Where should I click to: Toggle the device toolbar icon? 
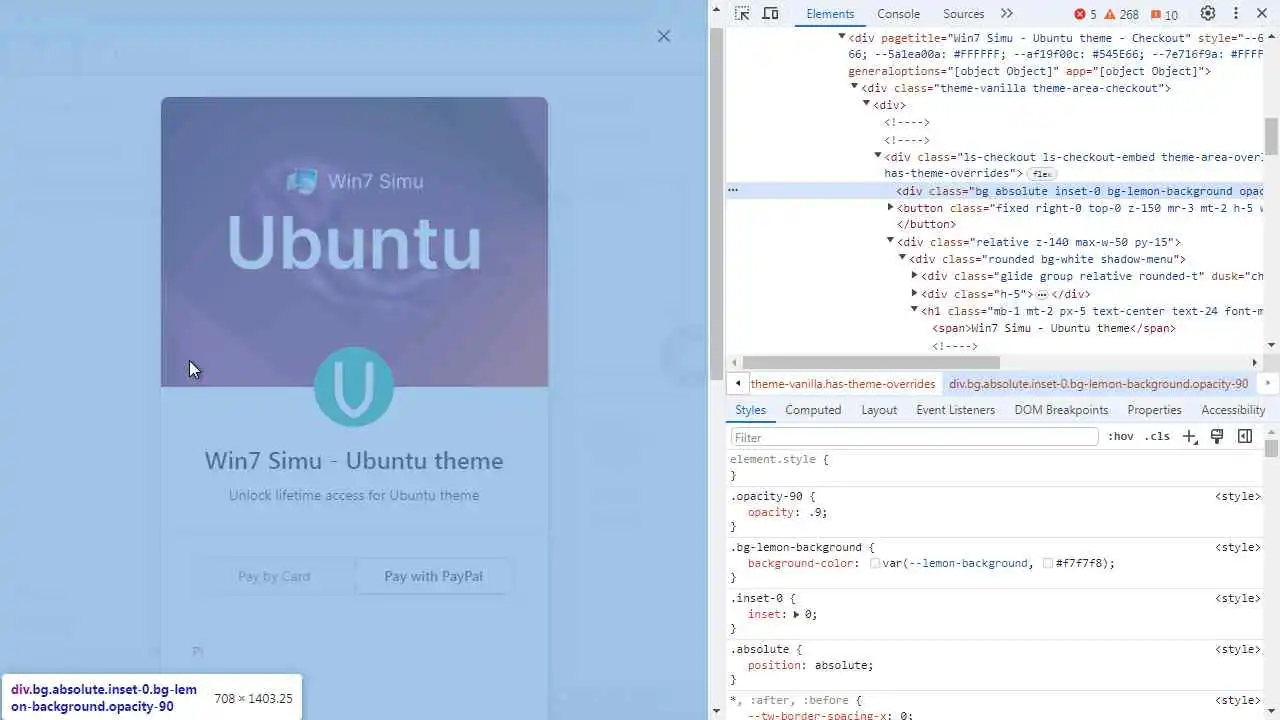(770, 14)
